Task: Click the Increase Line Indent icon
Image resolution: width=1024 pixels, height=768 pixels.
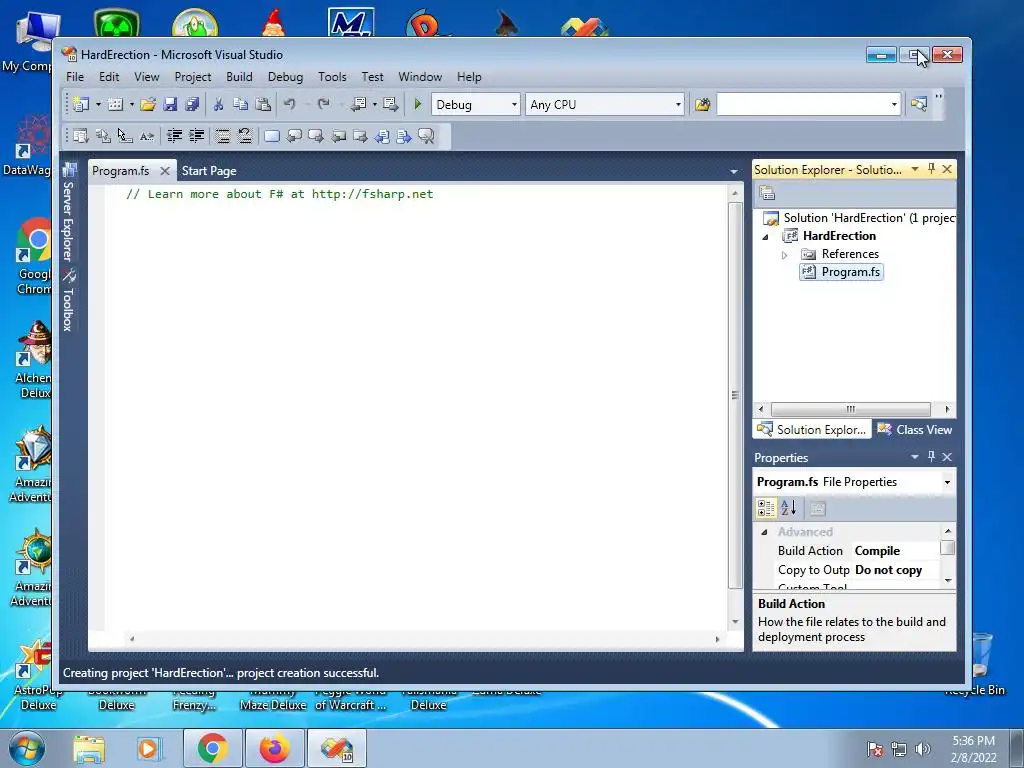Action: [x=197, y=136]
